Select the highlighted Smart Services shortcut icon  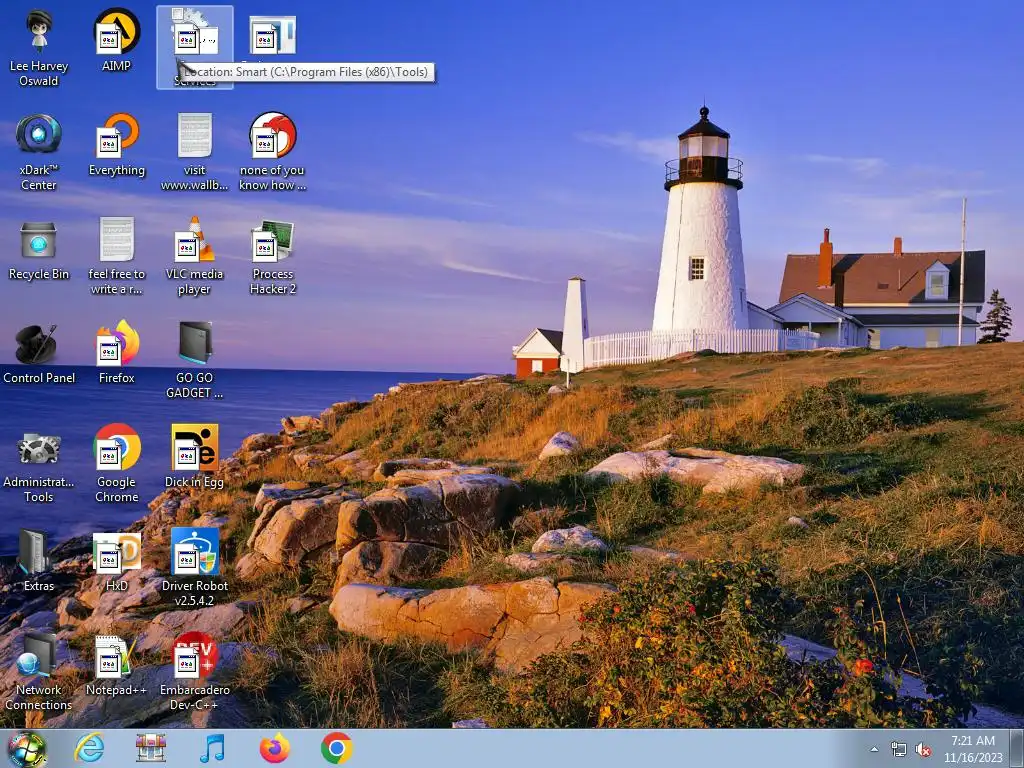tap(195, 47)
